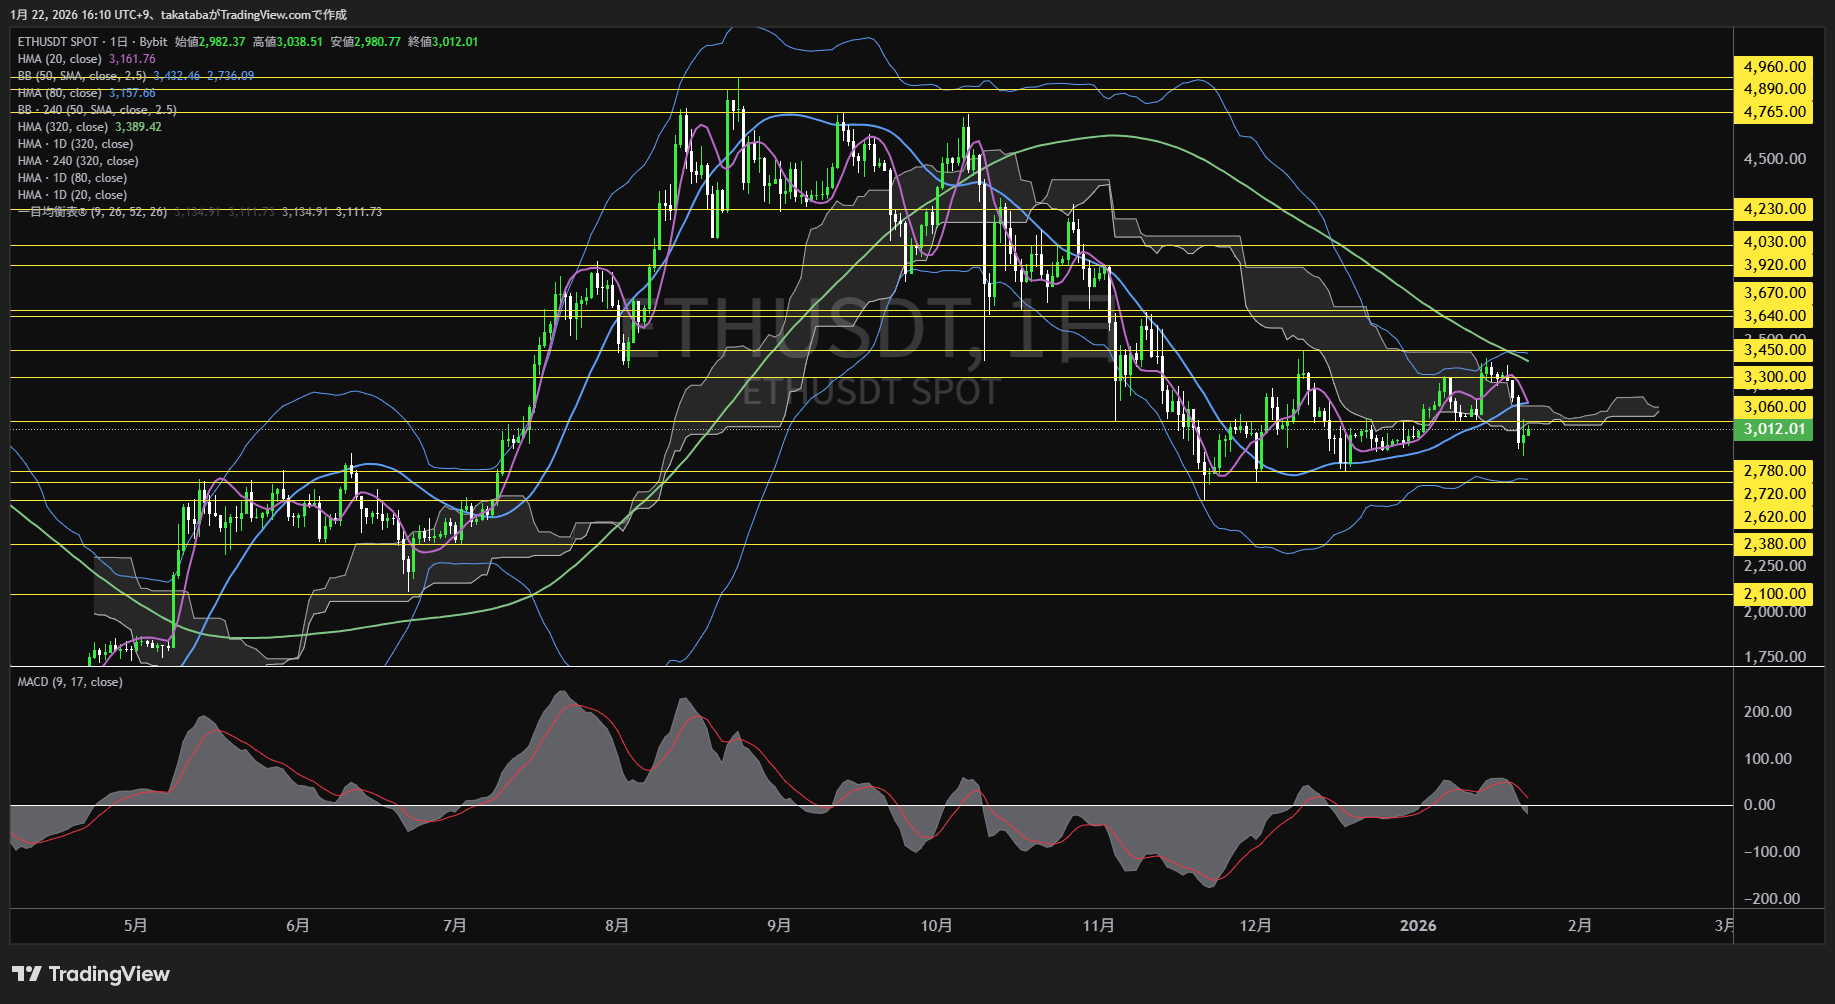This screenshot has width=1835, height=1004.
Task: Click the yellow 4,230.00 price level tag
Action: click(1774, 209)
